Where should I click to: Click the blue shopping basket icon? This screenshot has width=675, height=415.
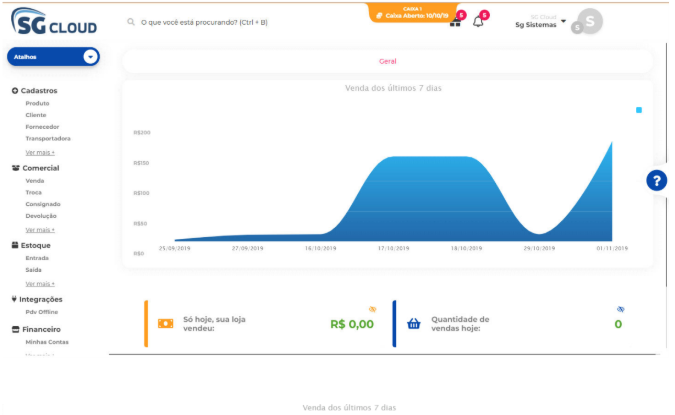414,323
